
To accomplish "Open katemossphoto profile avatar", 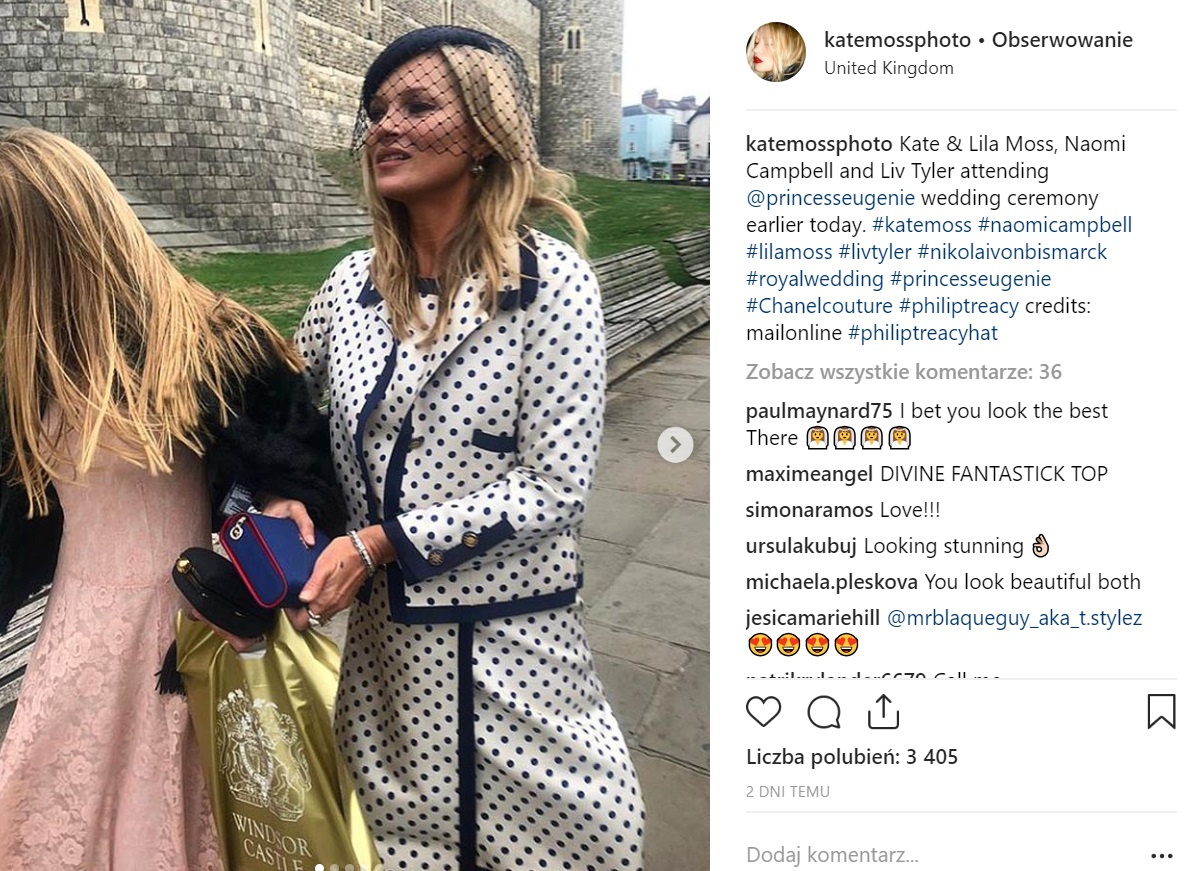I will 775,51.
